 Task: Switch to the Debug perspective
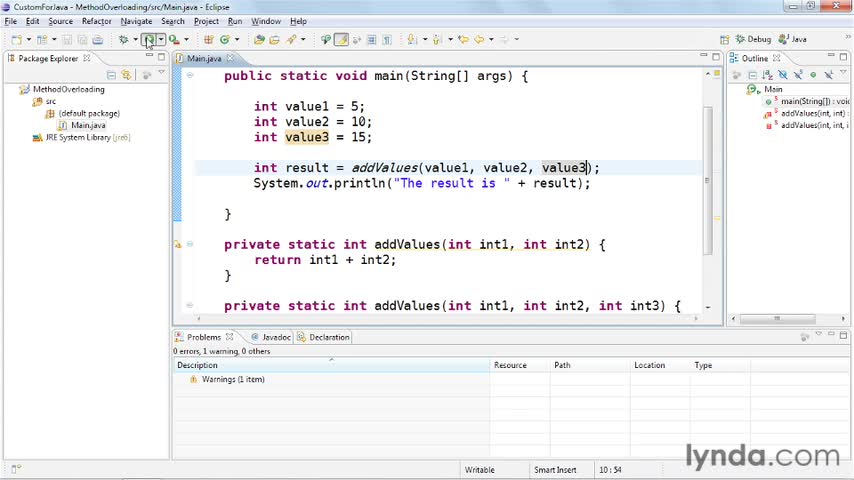click(x=753, y=39)
